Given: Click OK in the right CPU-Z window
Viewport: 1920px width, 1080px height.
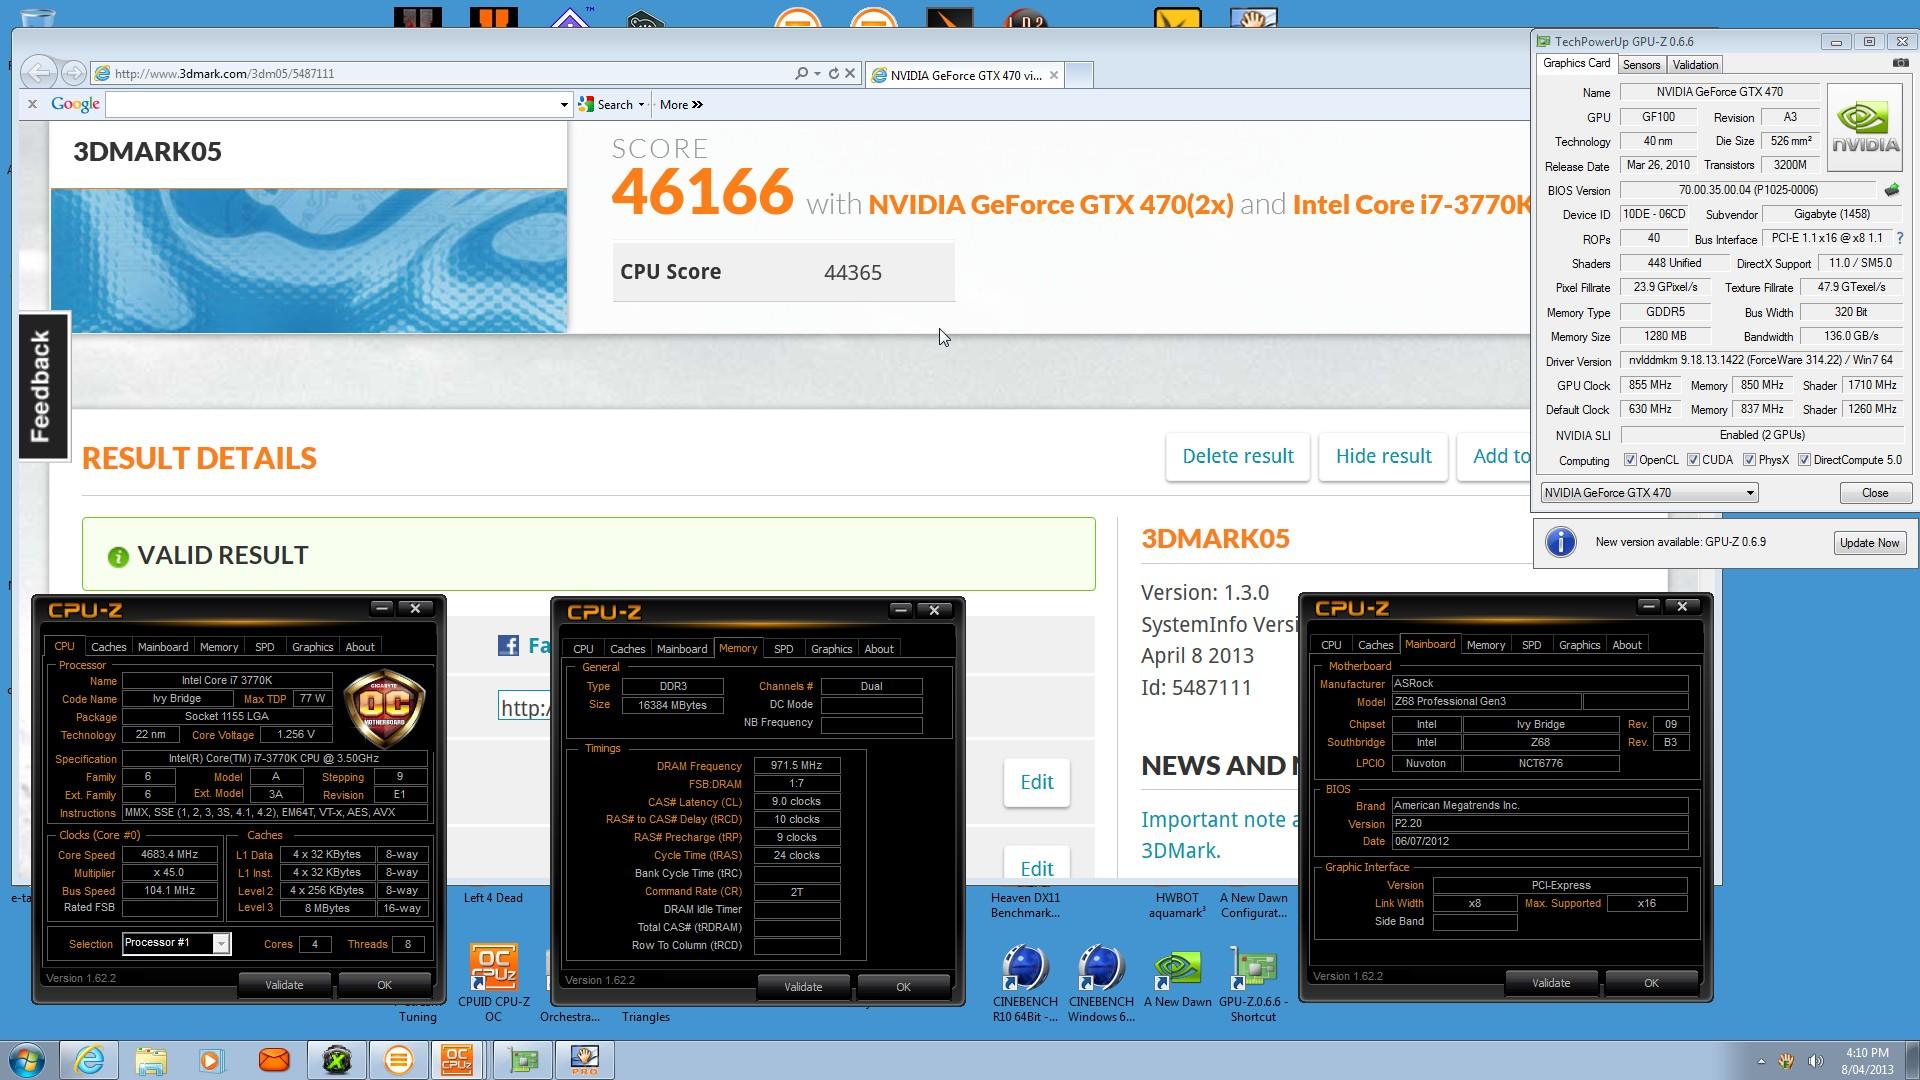Looking at the screenshot, I should (1651, 983).
